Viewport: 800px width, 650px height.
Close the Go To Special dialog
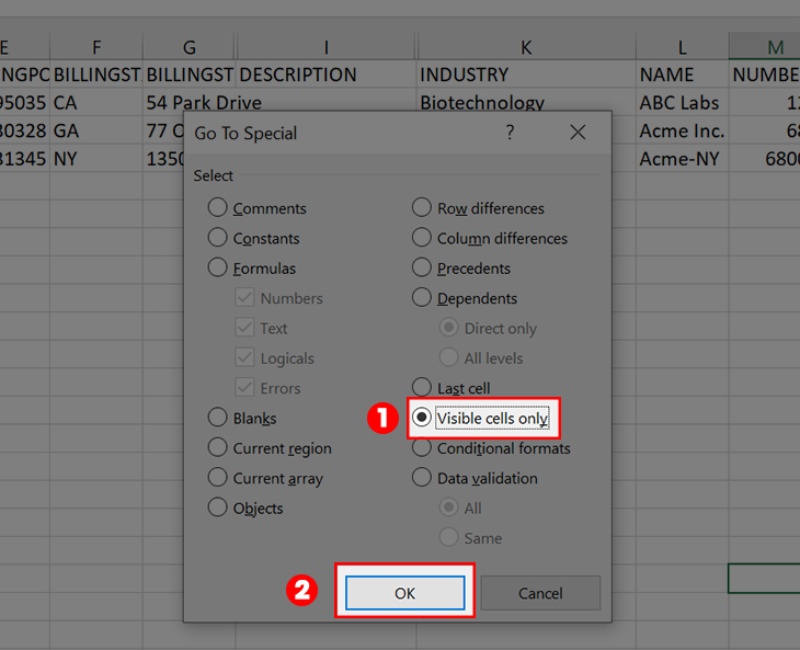pyautogui.click(x=577, y=133)
